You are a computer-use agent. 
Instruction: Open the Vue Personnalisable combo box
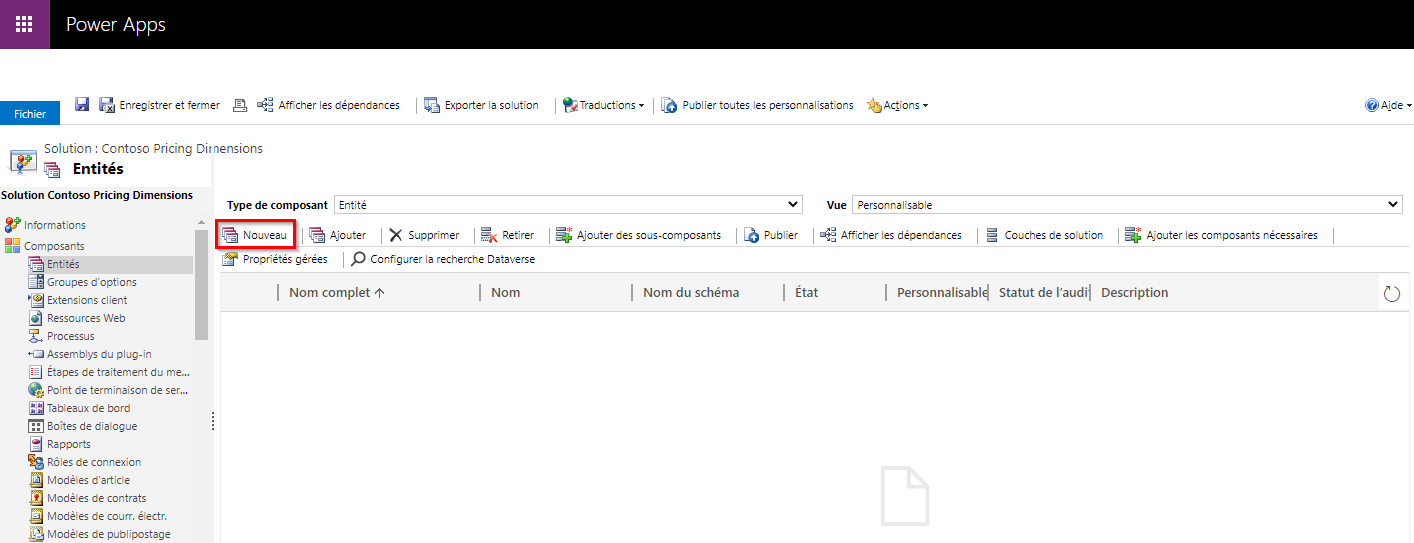tap(1127, 205)
